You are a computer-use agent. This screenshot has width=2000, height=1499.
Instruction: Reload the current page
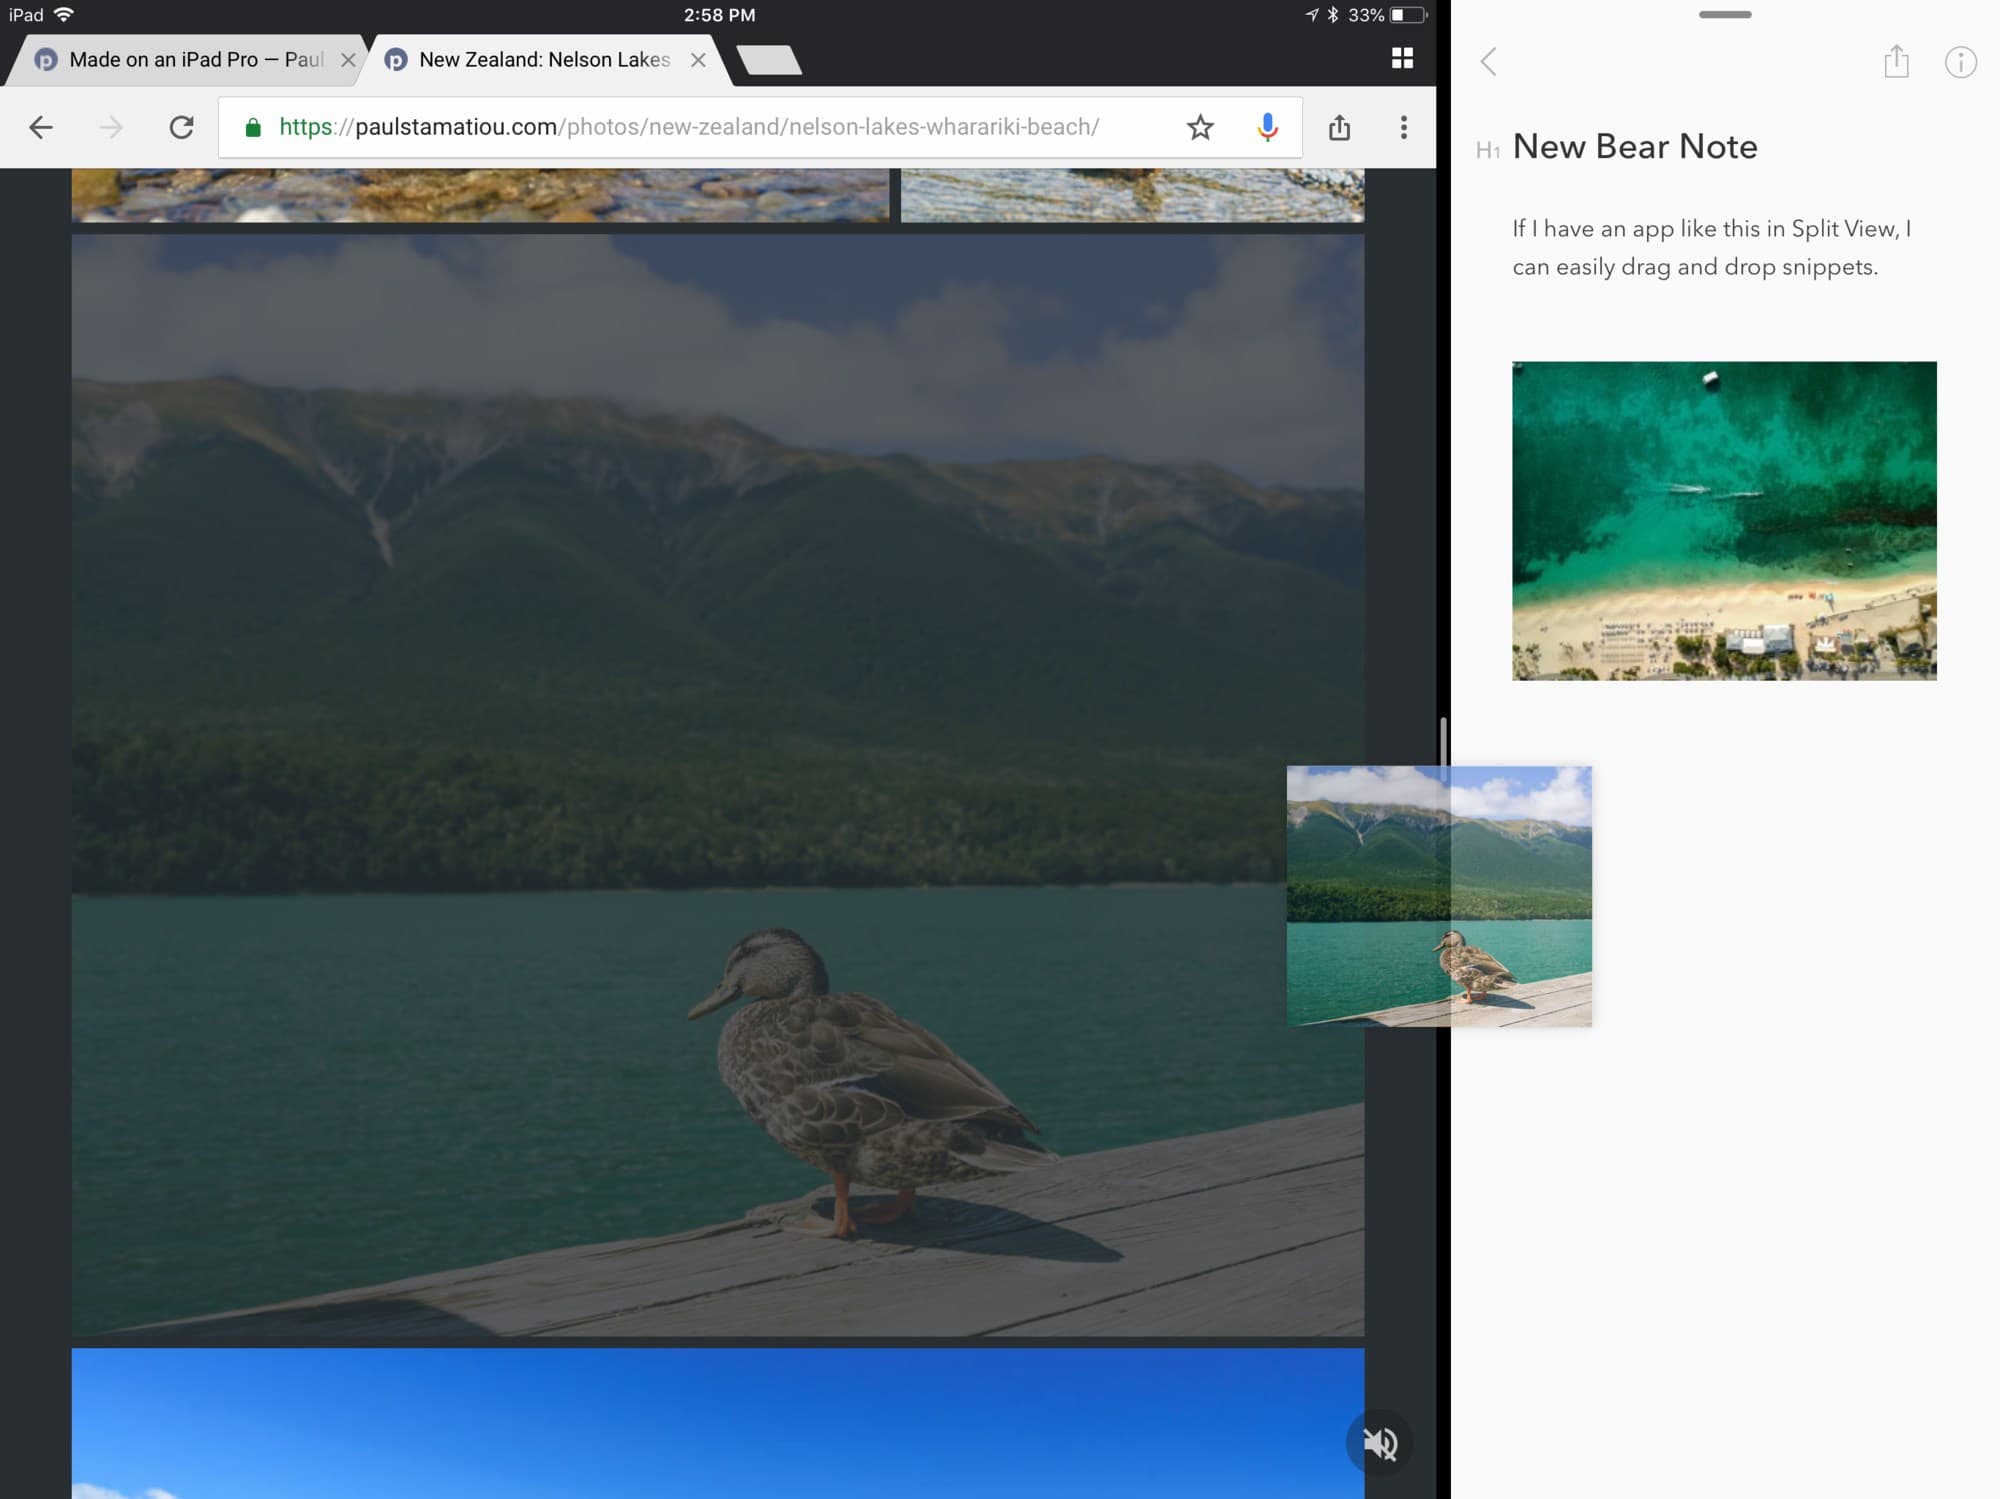pos(181,127)
